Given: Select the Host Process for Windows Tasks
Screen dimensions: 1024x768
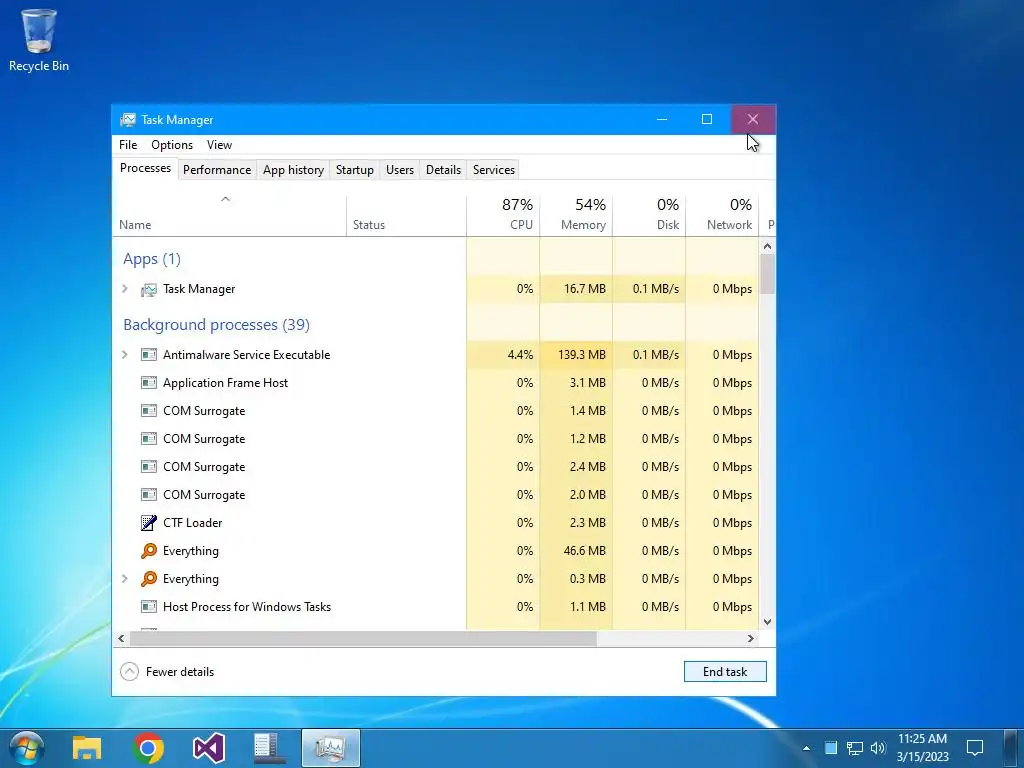Looking at the screenshot, I should [x=436, y=607].
